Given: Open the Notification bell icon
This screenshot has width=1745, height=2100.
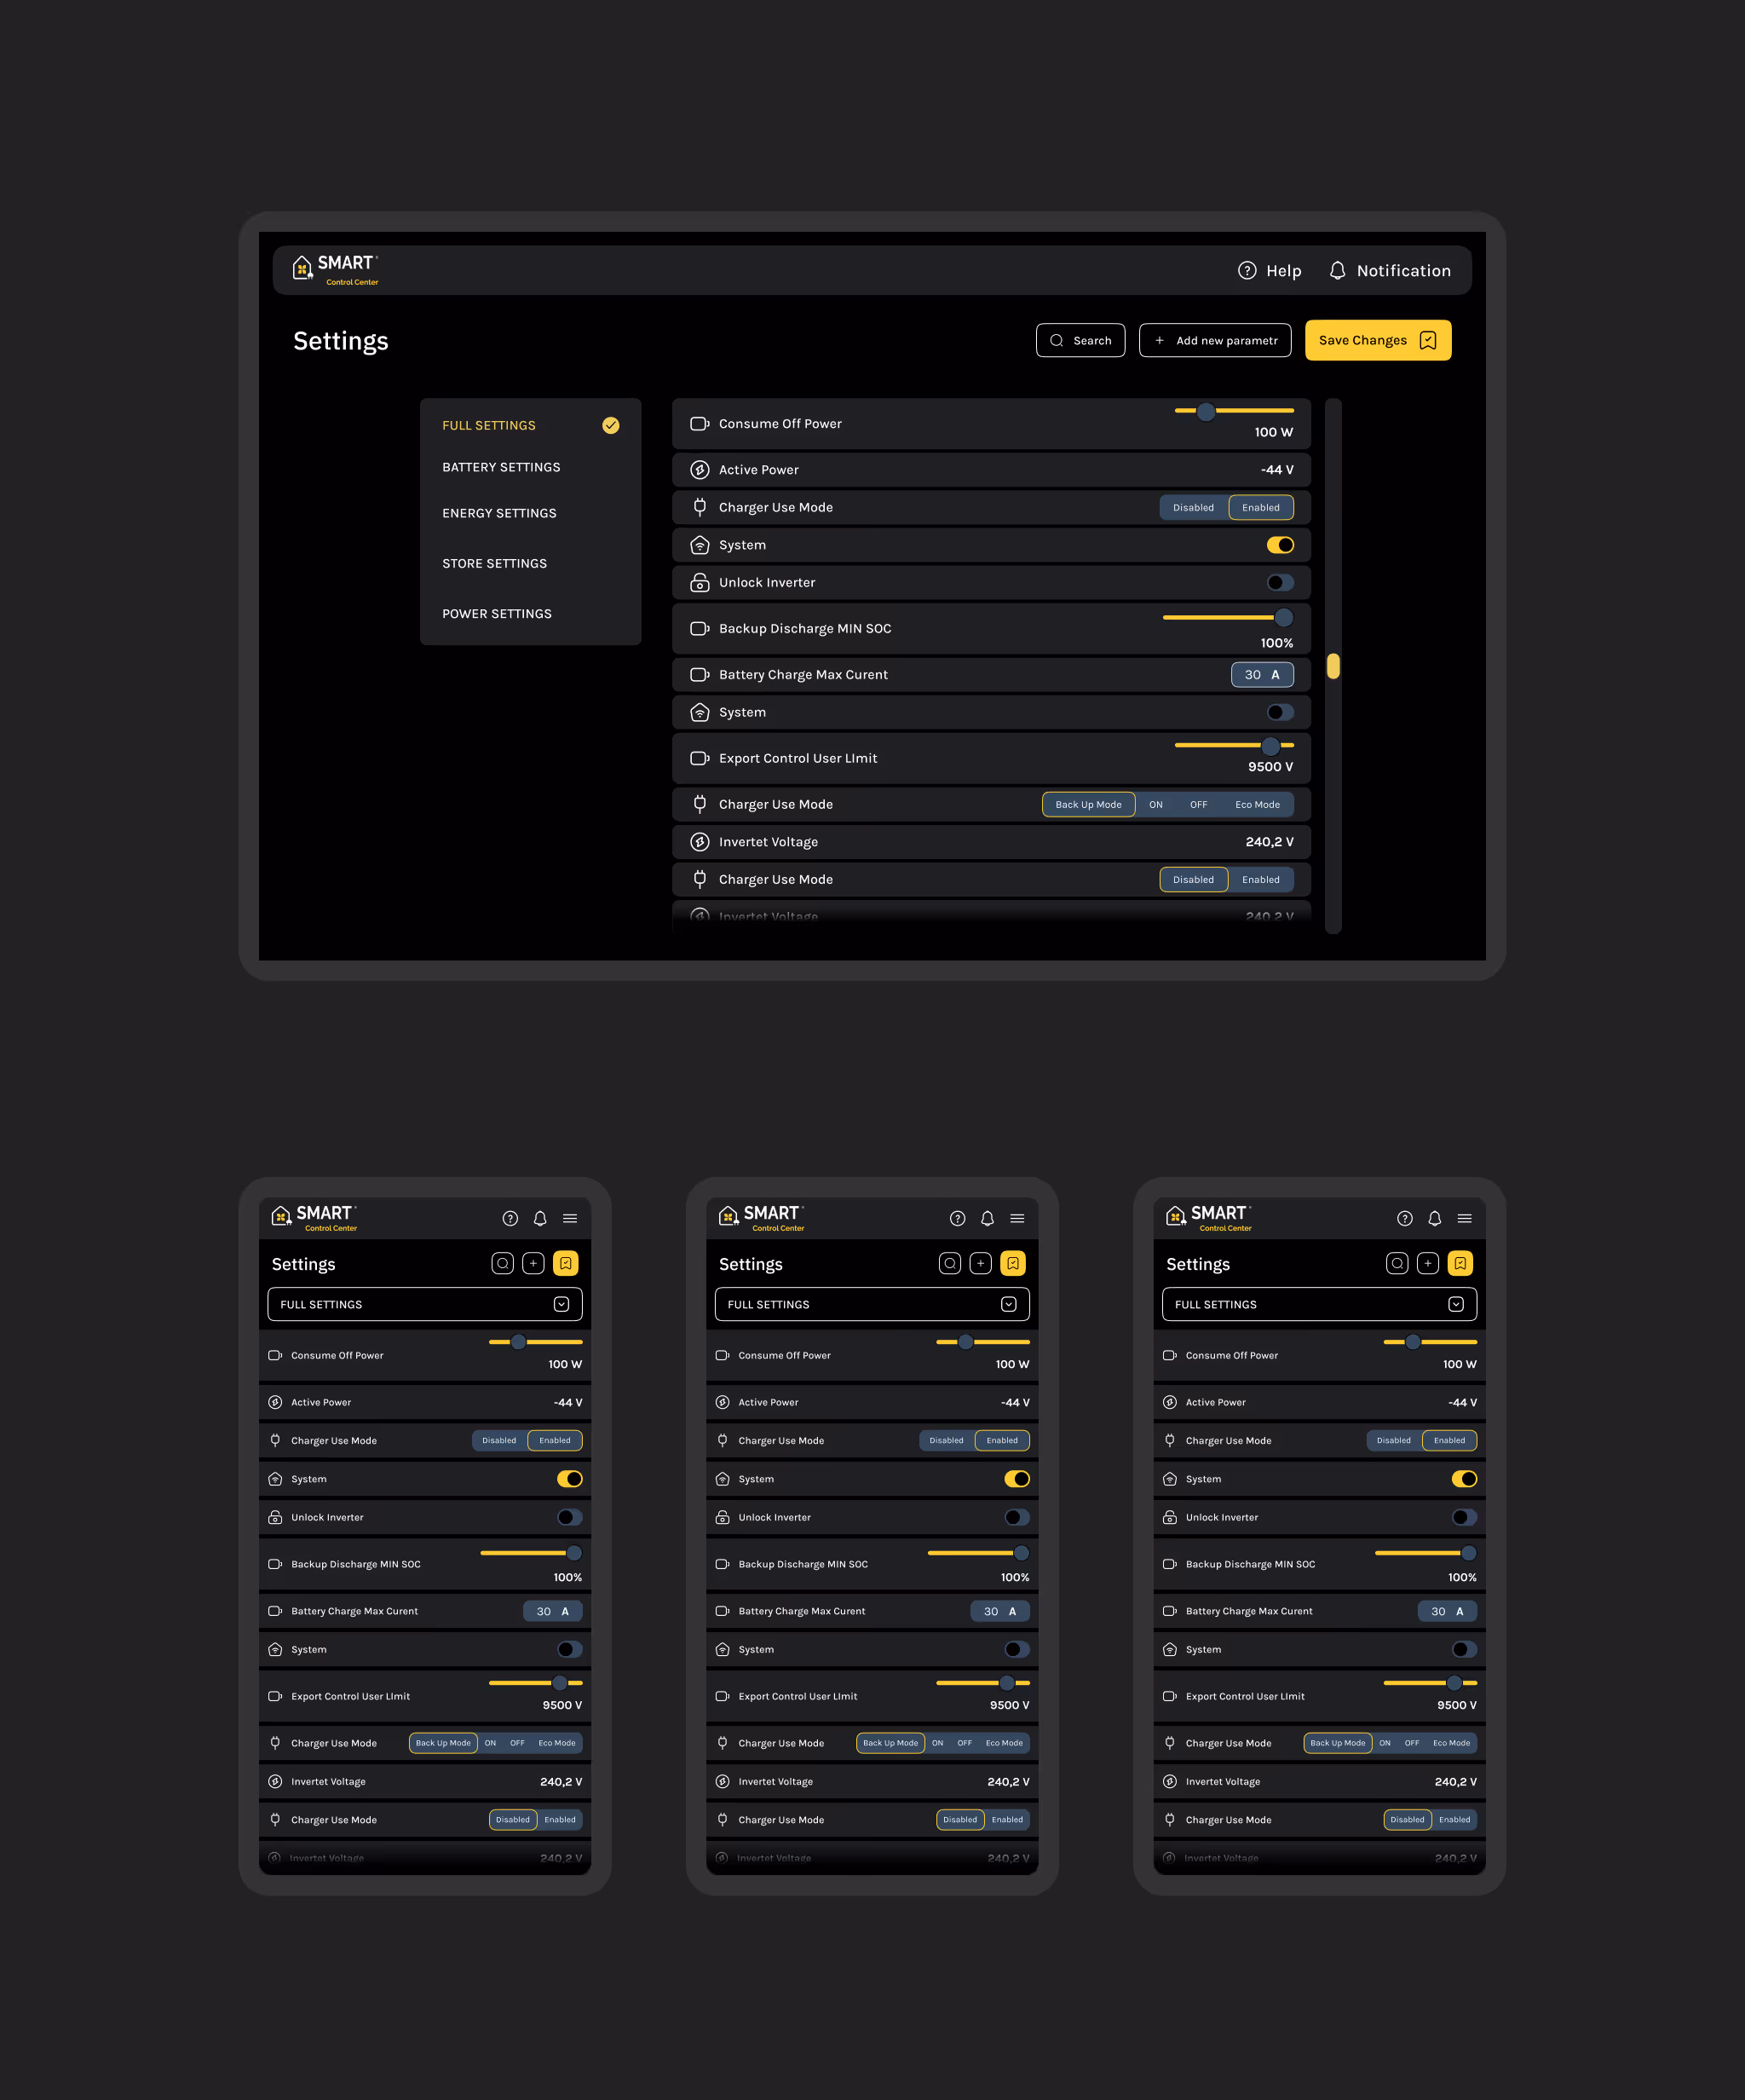Looking at the screenshot, I should point(1337,271).
